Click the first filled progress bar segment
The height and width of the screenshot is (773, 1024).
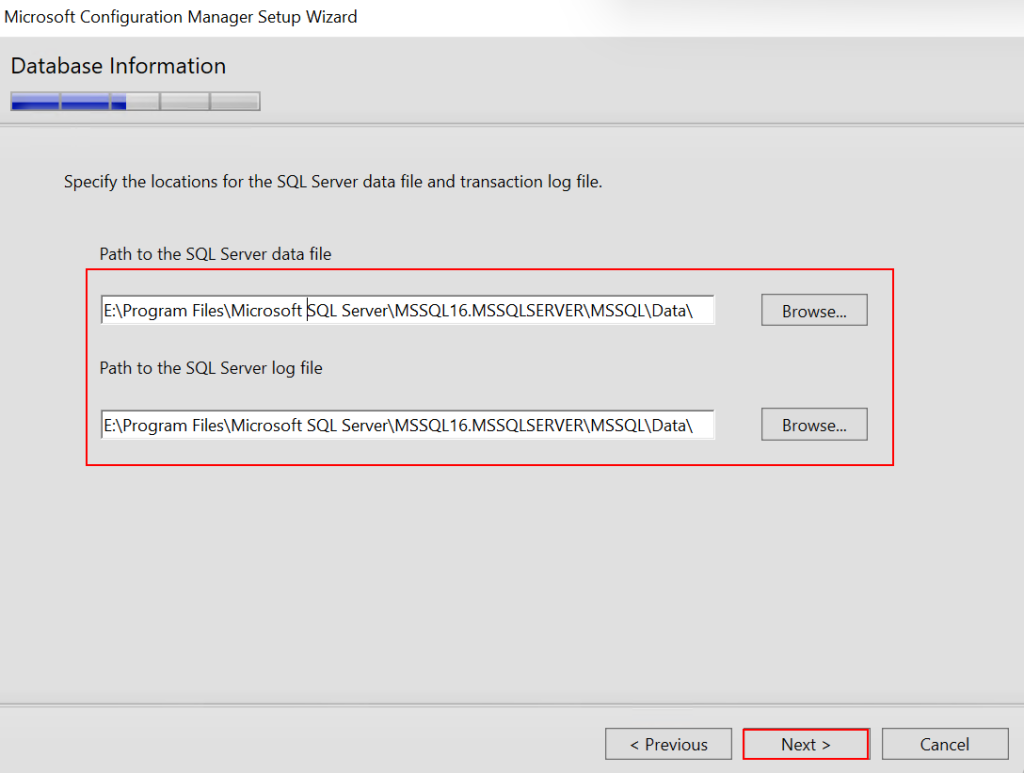point(35,101)
